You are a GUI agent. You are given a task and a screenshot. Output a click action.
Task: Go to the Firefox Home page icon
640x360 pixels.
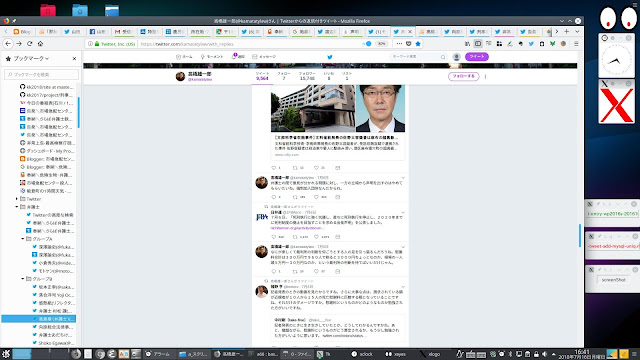tap(40, 44)
